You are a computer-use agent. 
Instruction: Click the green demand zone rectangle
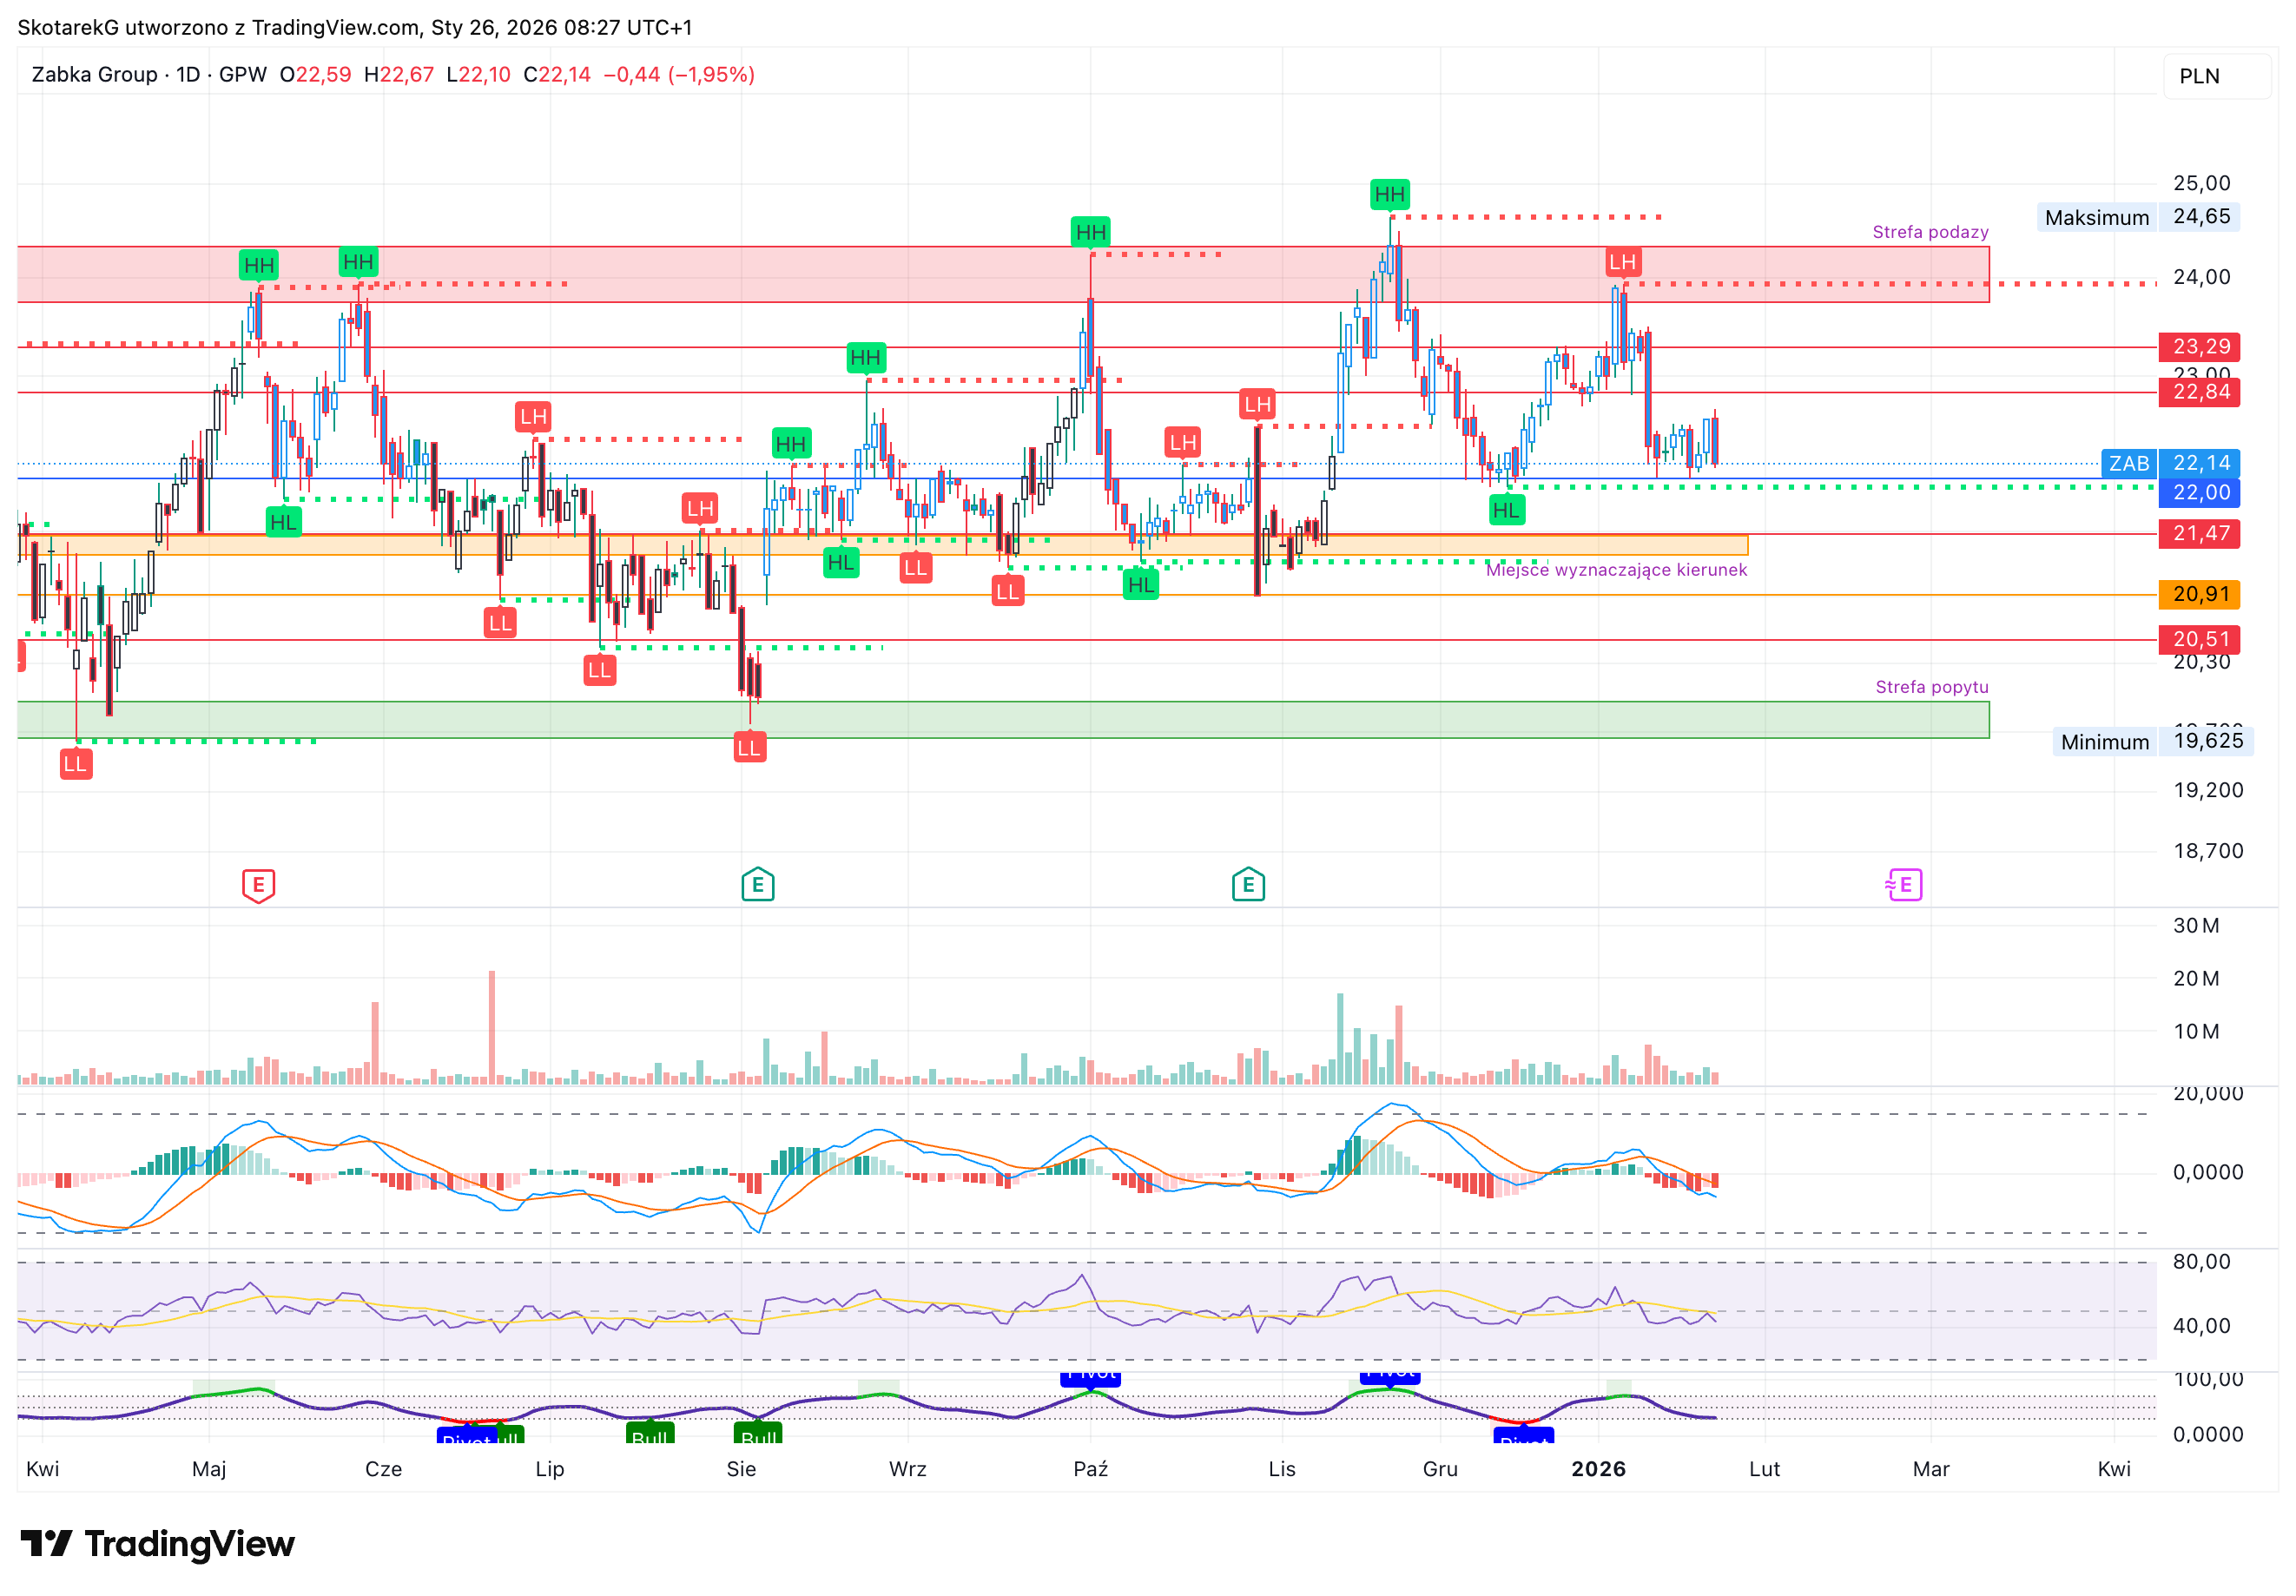point(1003,720)
